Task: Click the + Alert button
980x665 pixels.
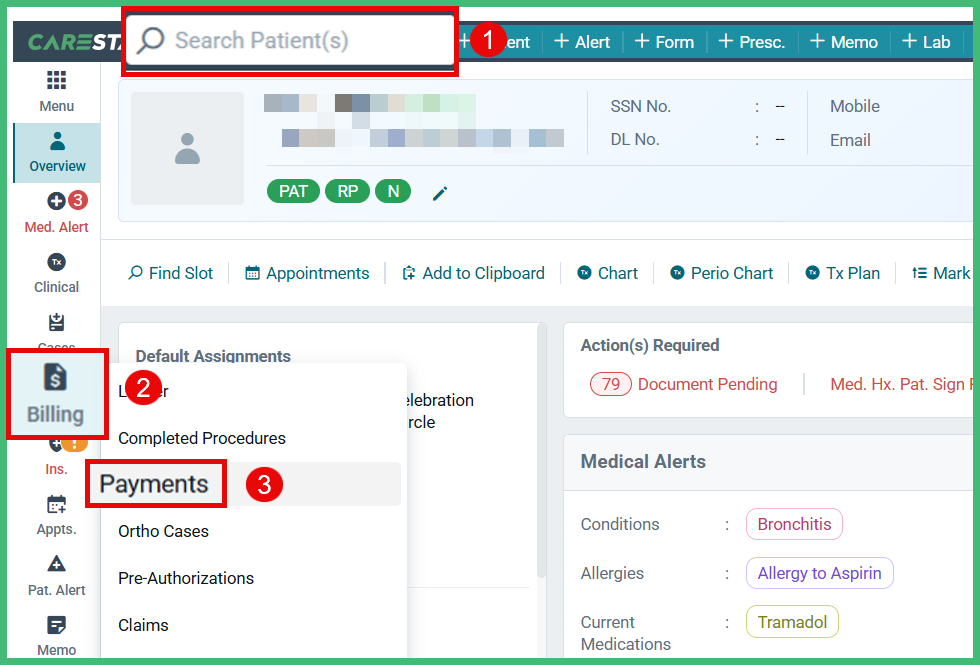Action: 581,41
